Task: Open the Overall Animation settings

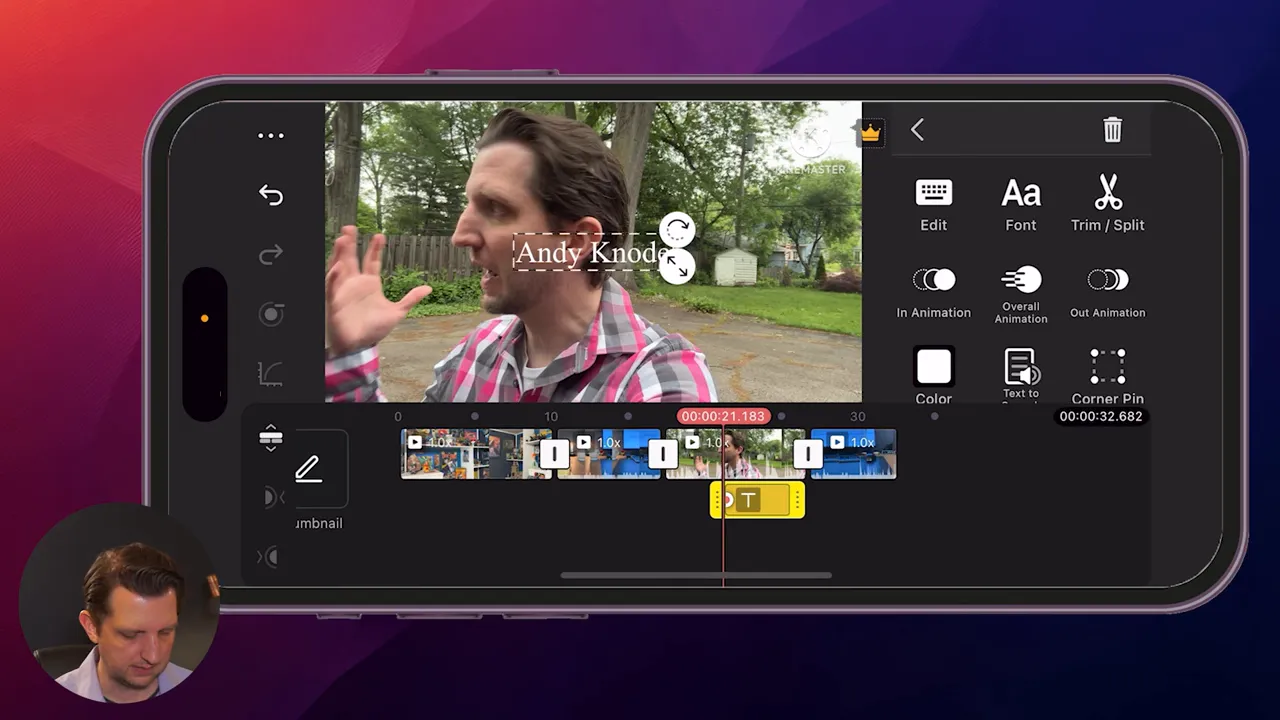Action: click(x=1020, y=291)
